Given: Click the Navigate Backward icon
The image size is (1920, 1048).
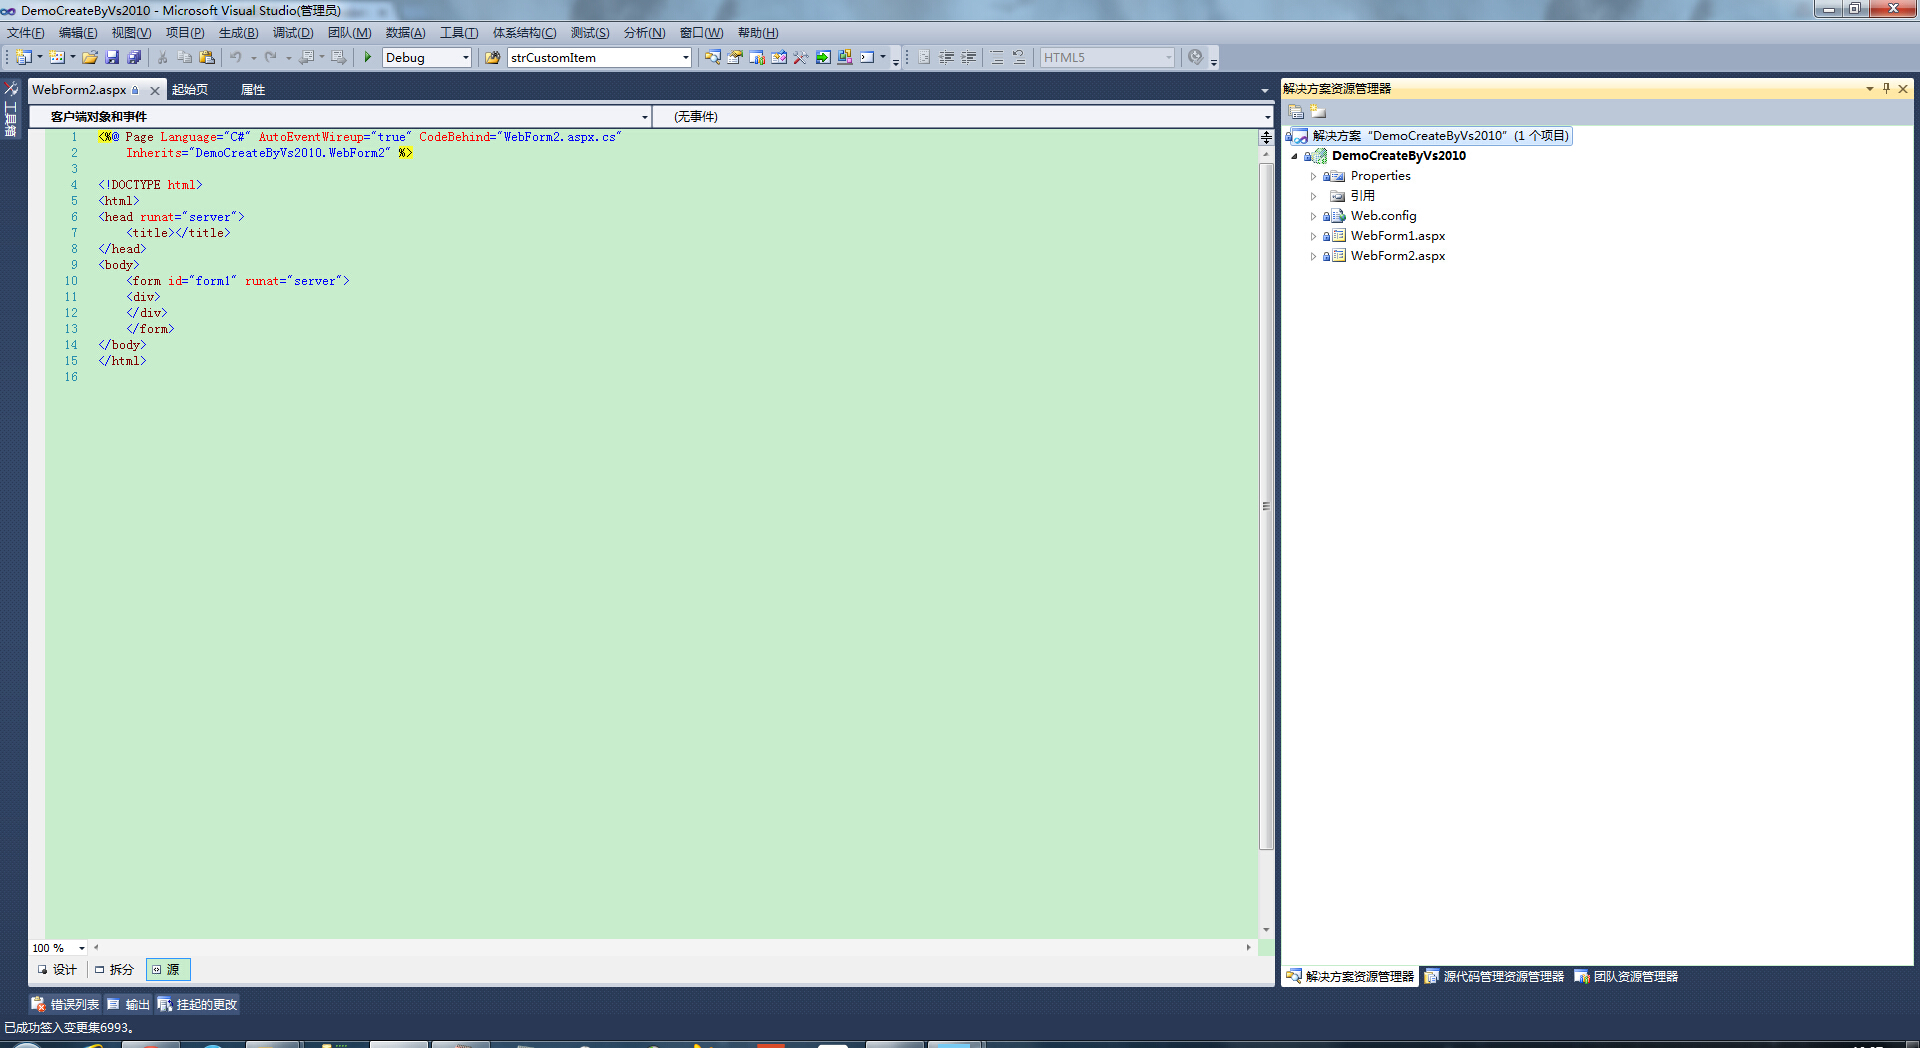Looking at the screenshot, I should [x=306, y=57].
